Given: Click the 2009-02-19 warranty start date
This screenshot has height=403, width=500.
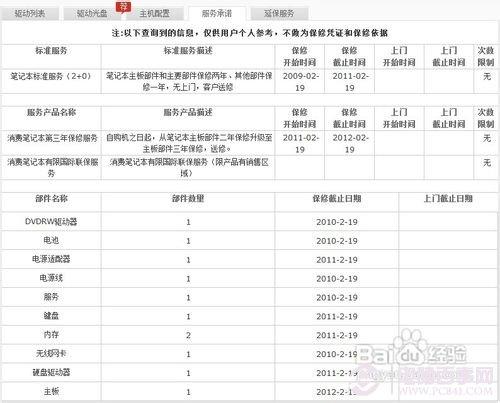Looking at the screenshot, I should 300,82.
